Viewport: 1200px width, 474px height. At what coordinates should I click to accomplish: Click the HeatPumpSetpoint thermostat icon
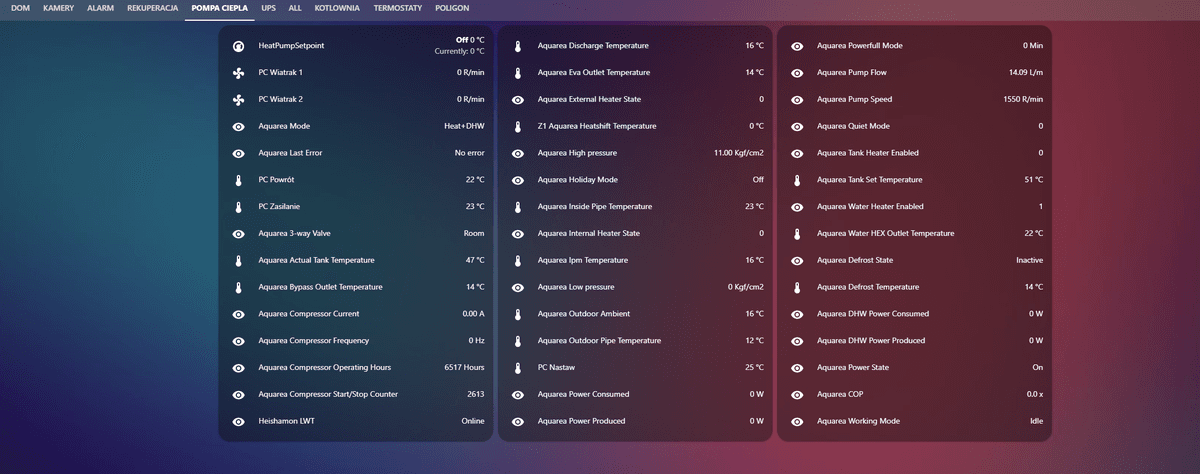(x=238, y=46)
